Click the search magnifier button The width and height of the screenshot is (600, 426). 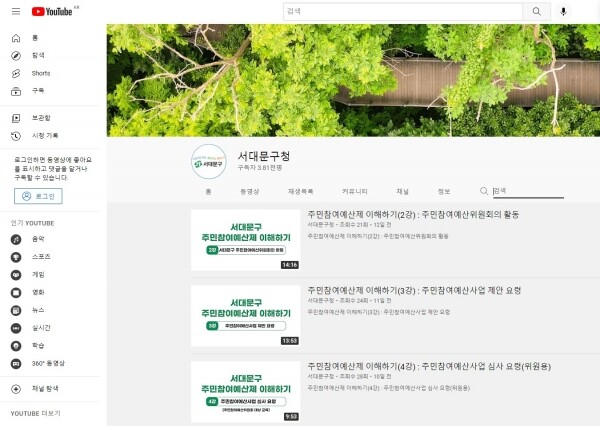536,11
